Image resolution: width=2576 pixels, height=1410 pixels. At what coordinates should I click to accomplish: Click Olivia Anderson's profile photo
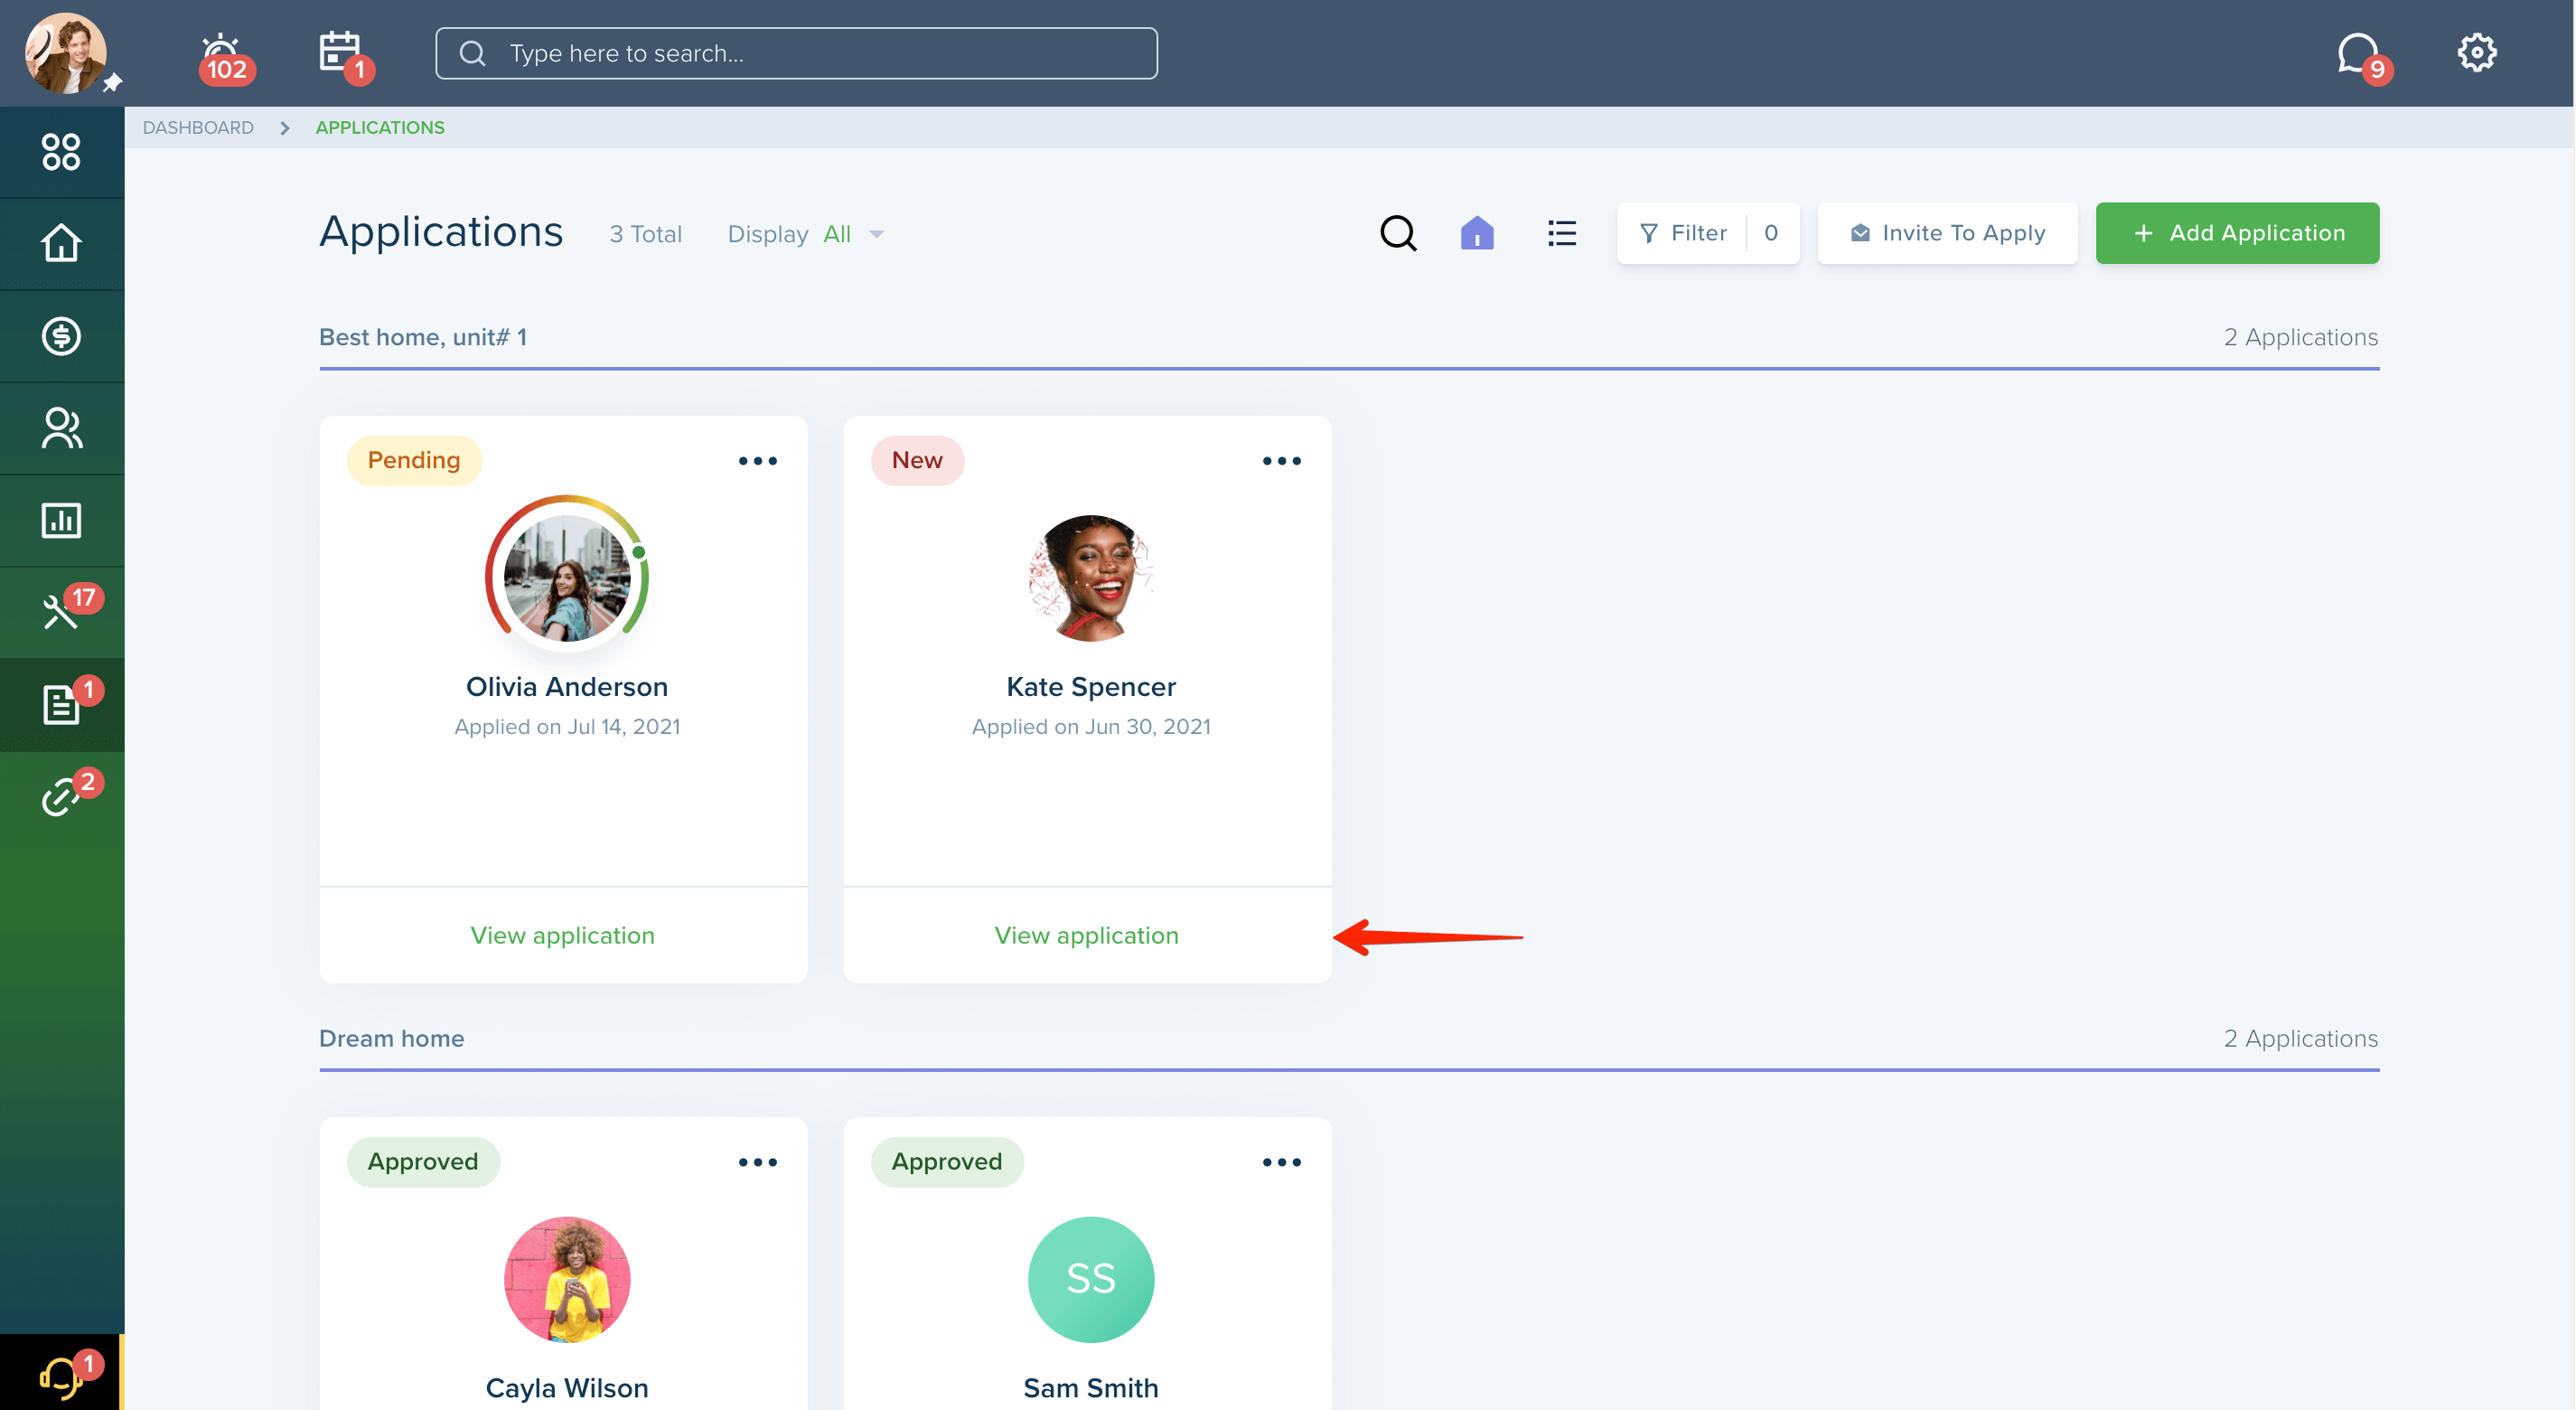coord(567,577)
